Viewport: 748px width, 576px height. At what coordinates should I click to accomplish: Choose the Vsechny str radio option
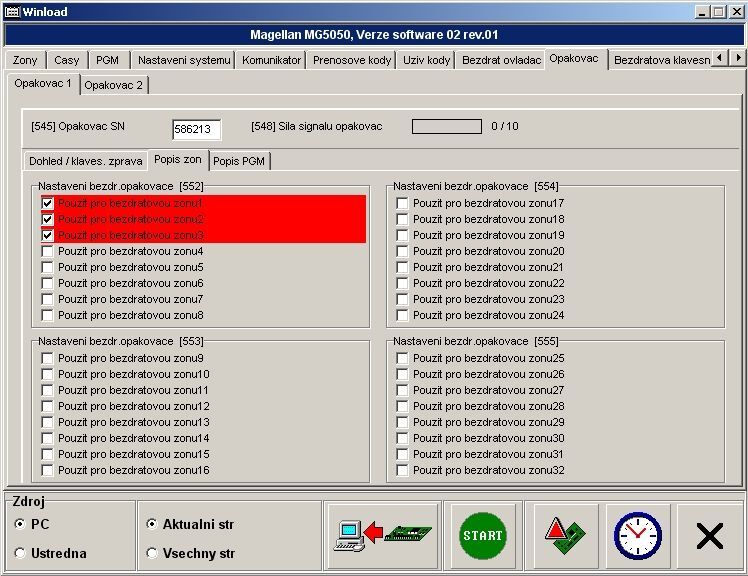click(152, 553)
